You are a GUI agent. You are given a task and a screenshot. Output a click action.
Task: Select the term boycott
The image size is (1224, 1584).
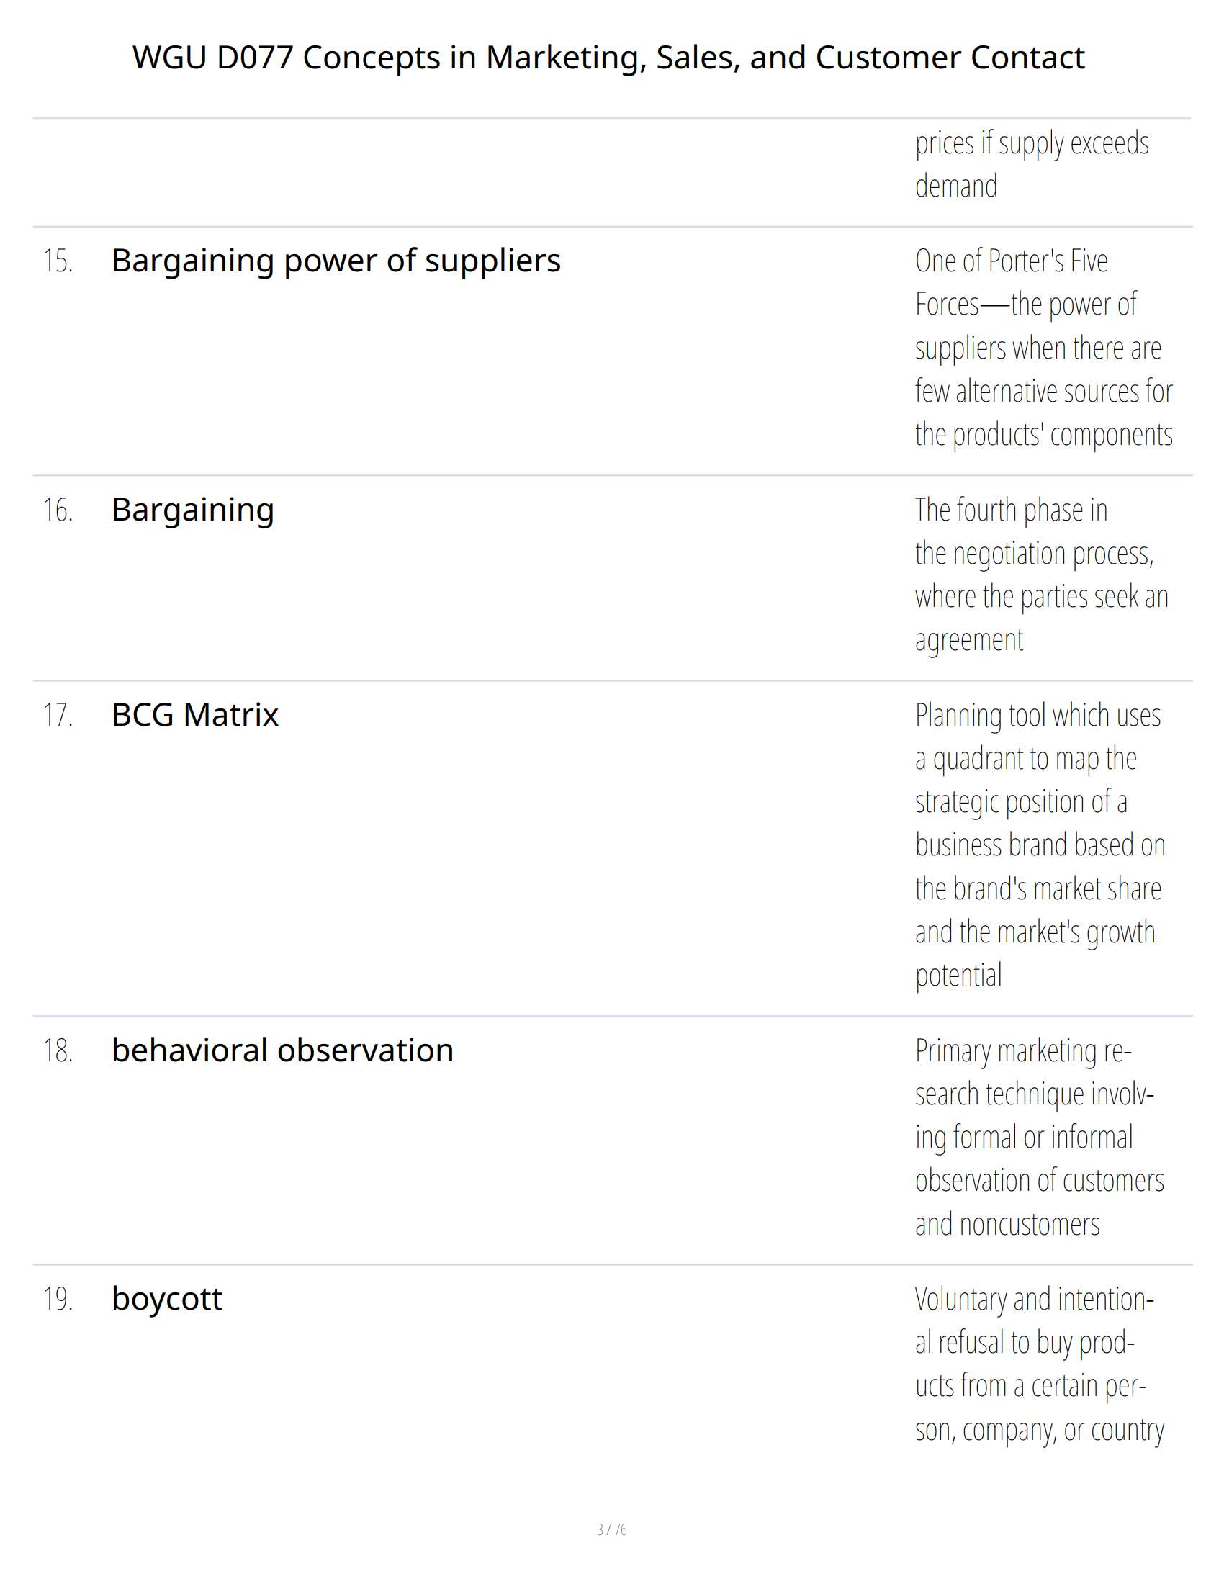[x=167, y=1299]
